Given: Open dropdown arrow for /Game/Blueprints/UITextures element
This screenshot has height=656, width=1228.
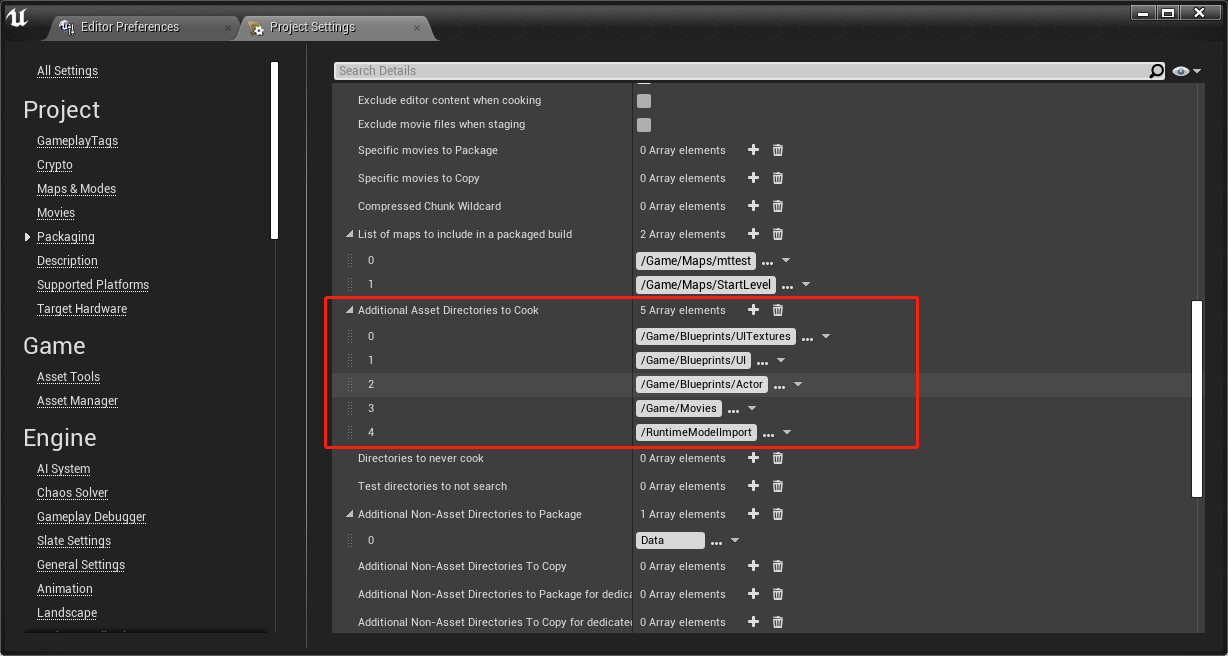Looking at the screenshot, I should pos(826,337).
